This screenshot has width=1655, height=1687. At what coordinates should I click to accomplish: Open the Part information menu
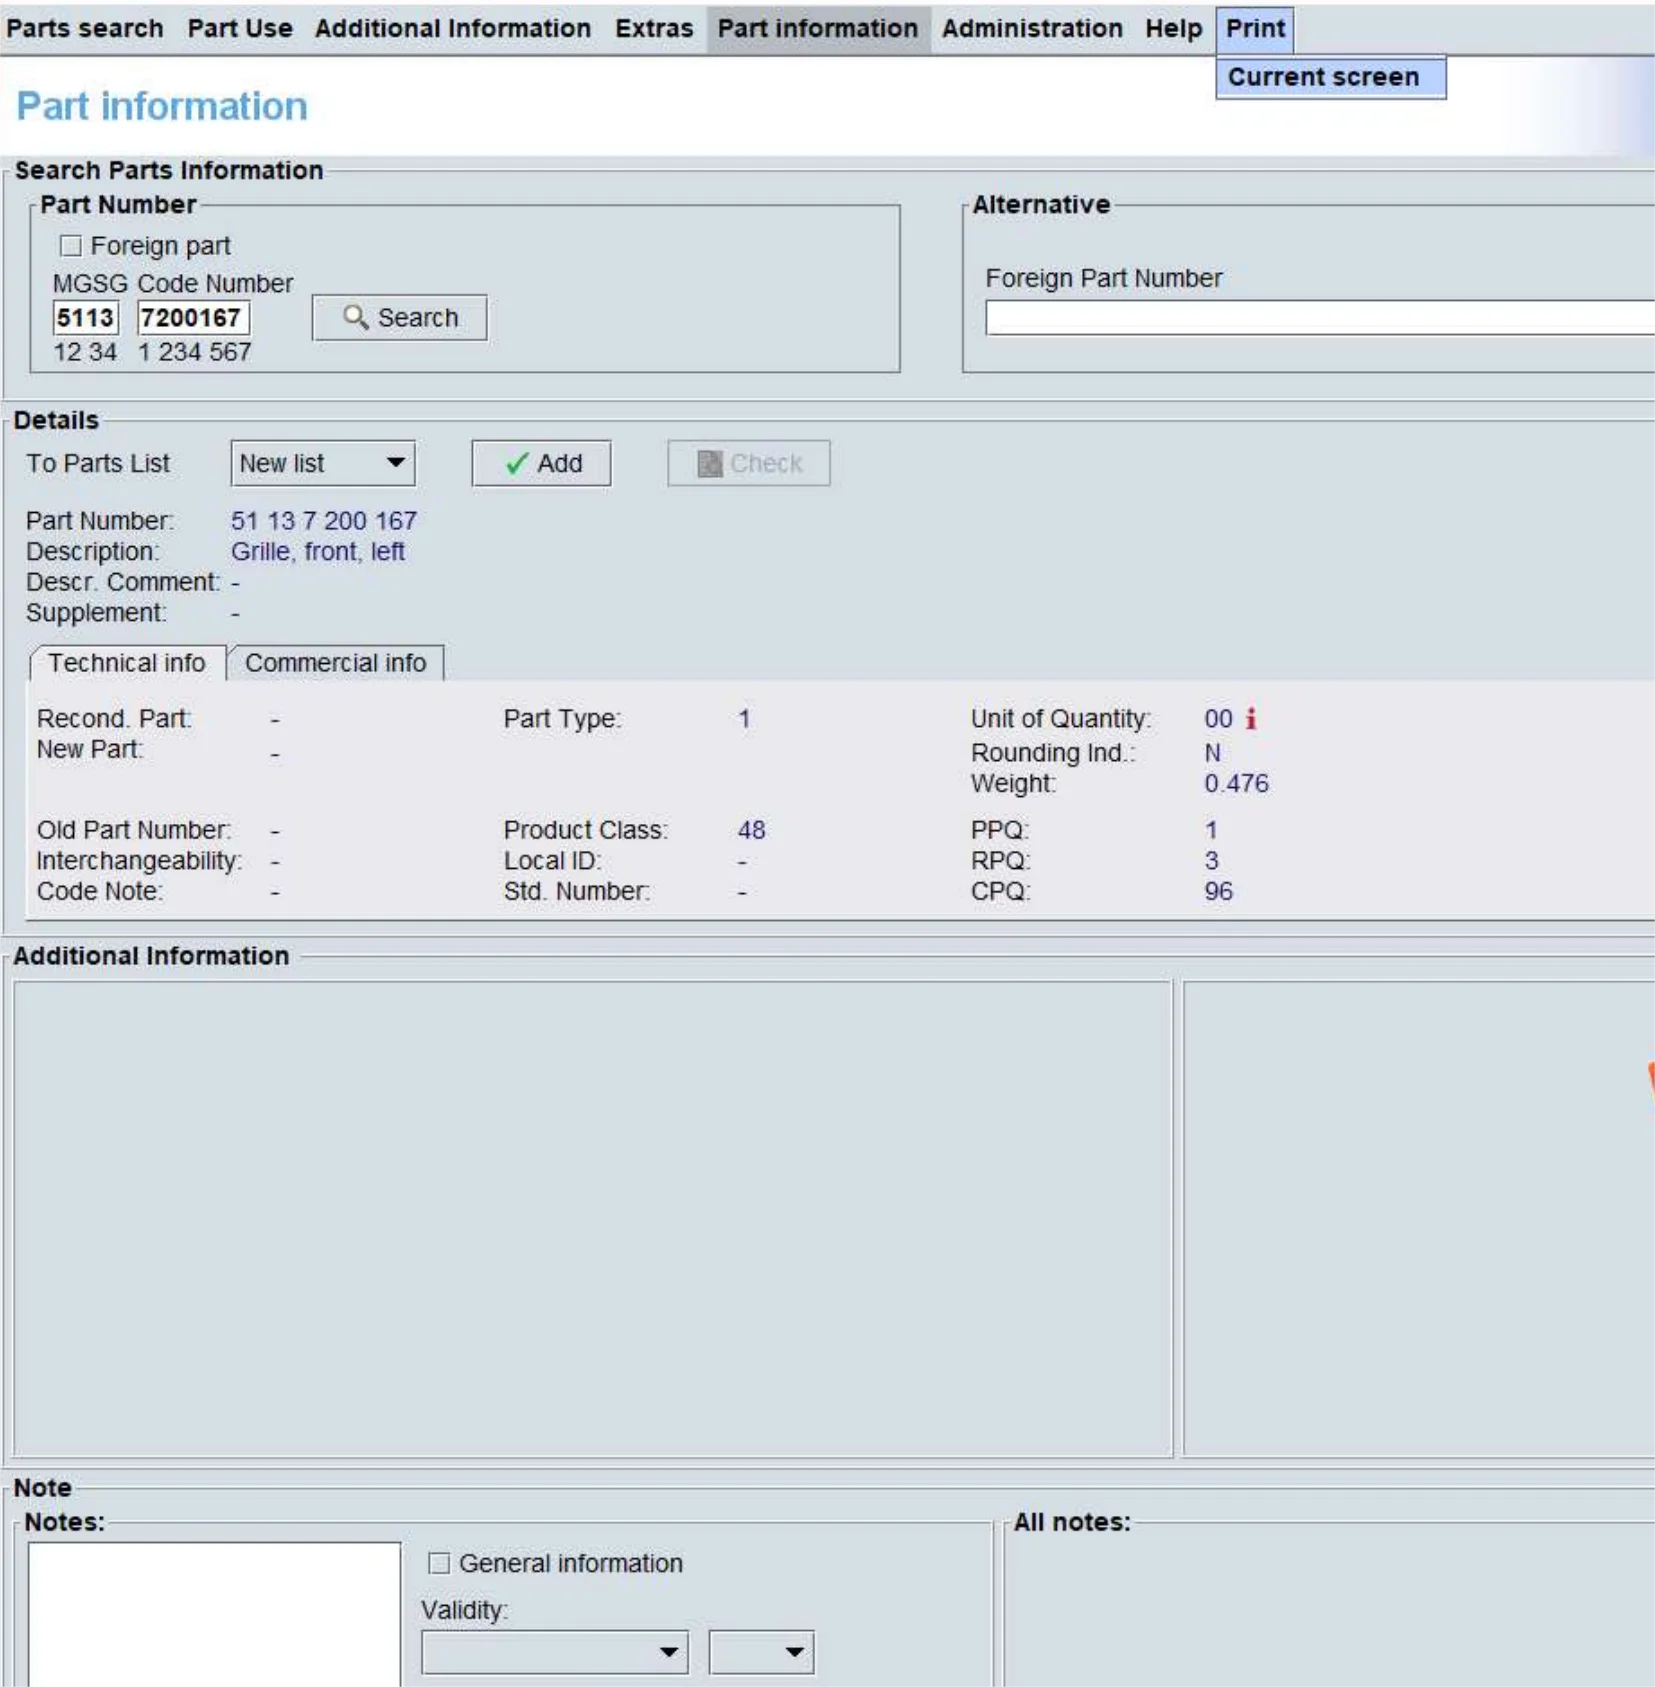tap(818, 28)
